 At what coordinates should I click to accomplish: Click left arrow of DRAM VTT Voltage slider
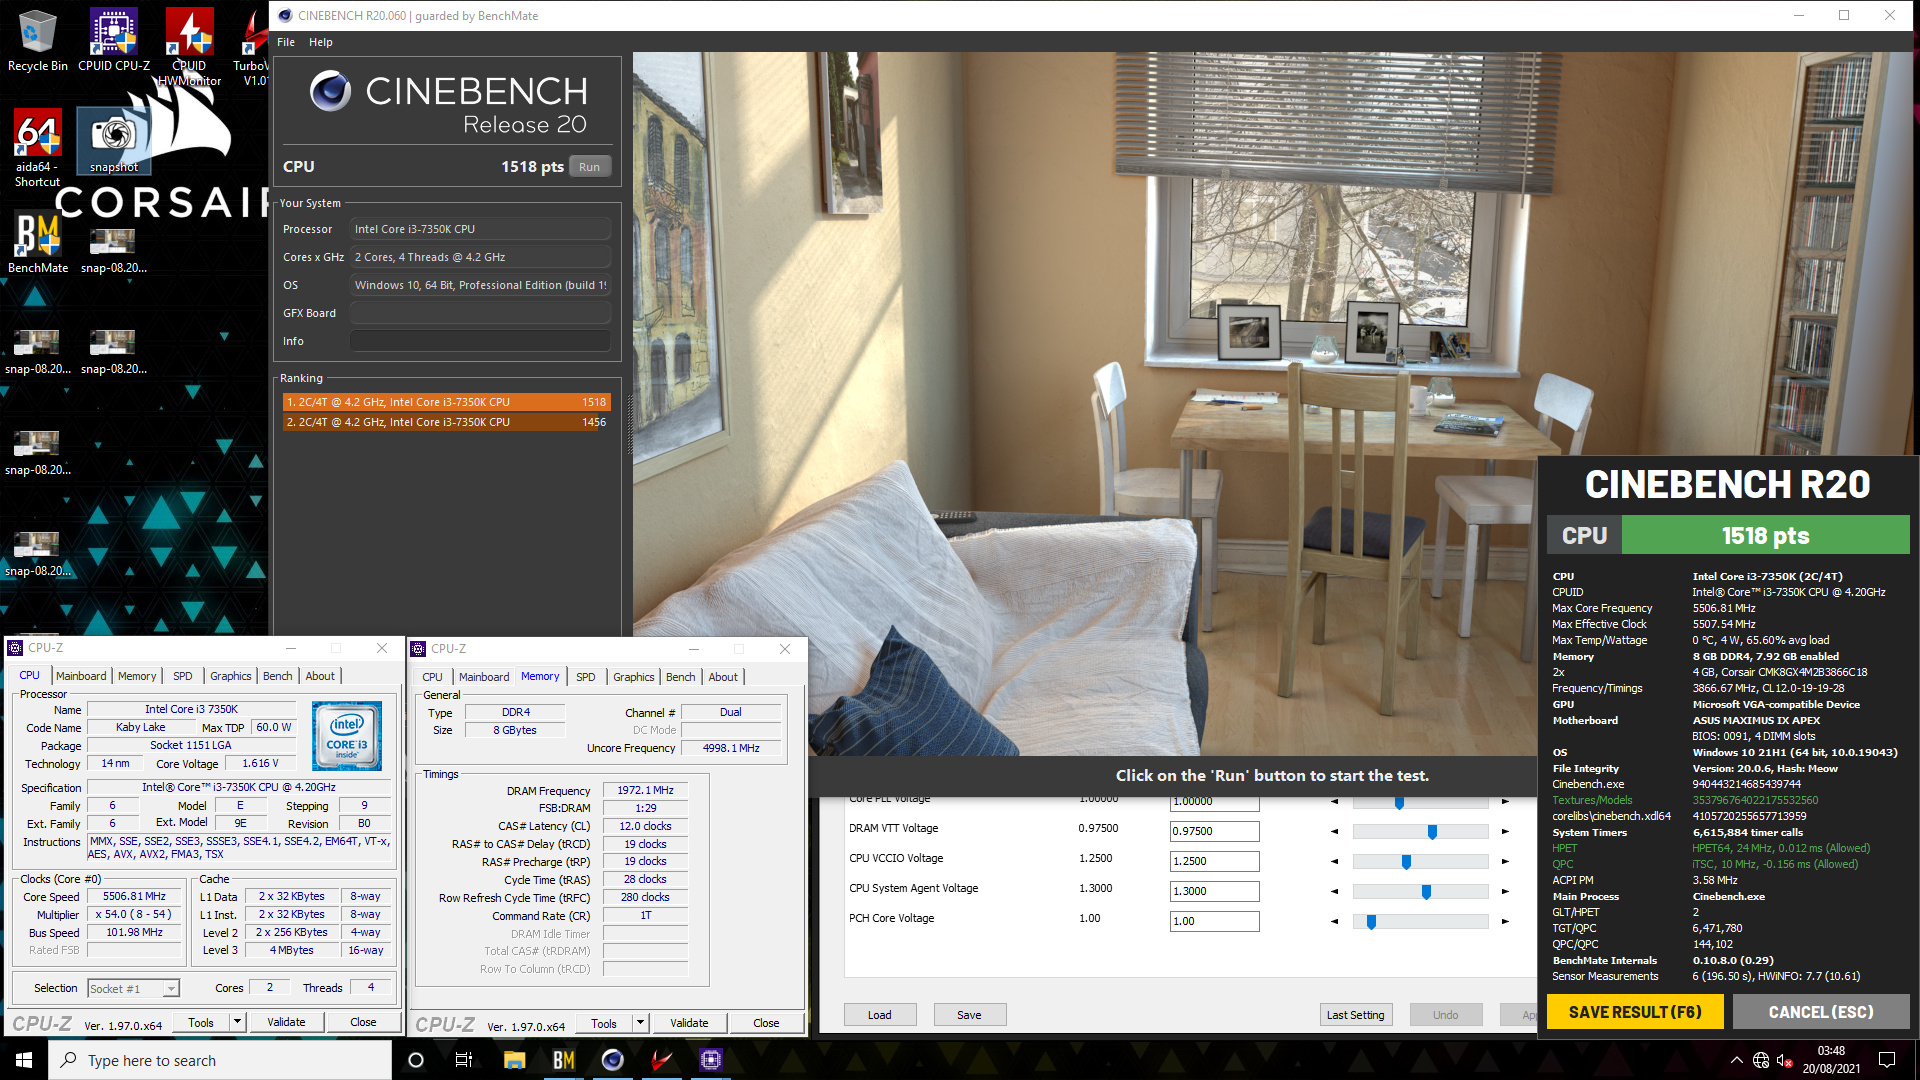pos(1334,831)
